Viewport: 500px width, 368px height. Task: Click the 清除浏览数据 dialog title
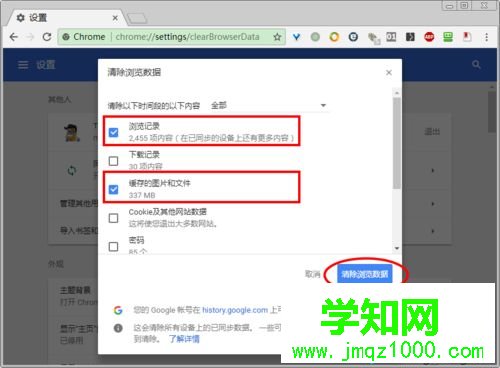(134, 72)
